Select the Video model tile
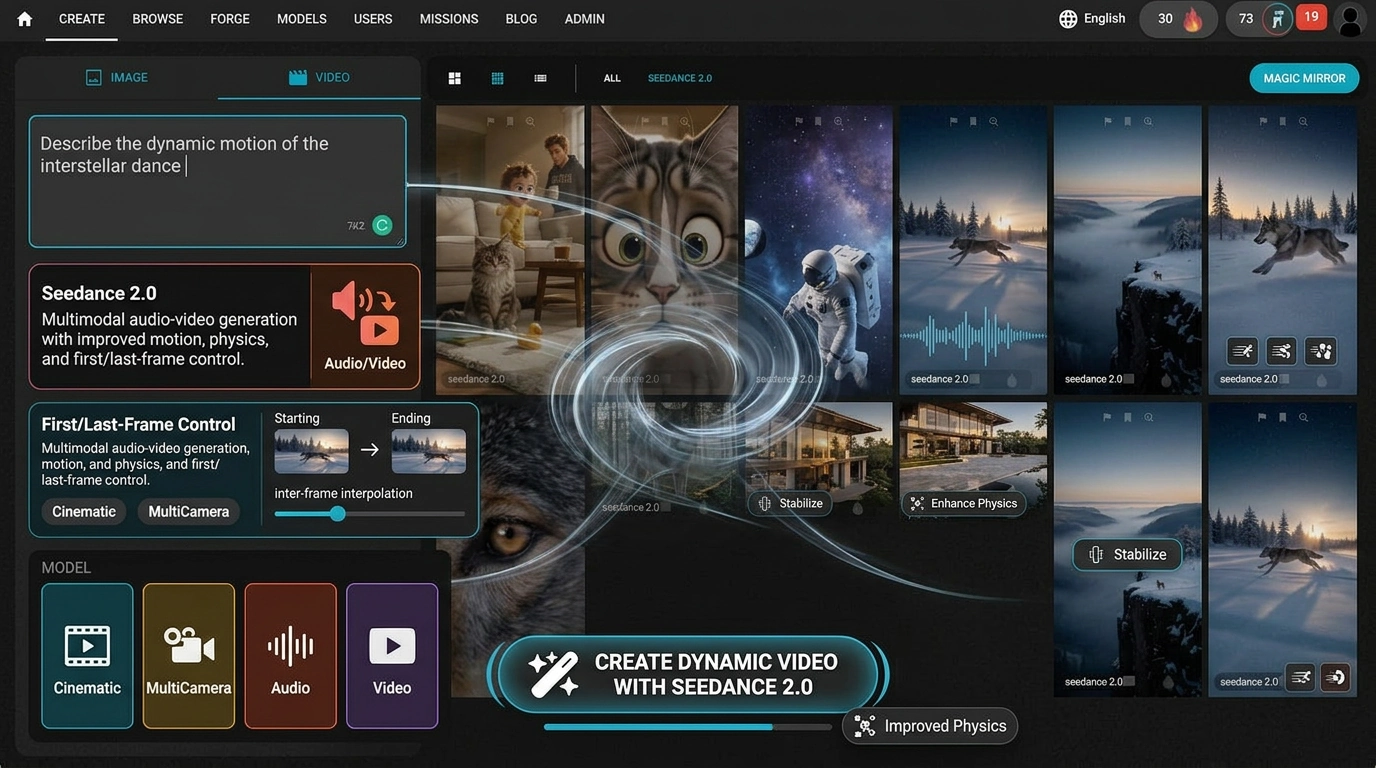This screenshot has height=768, width=1376. coord(392,656)
